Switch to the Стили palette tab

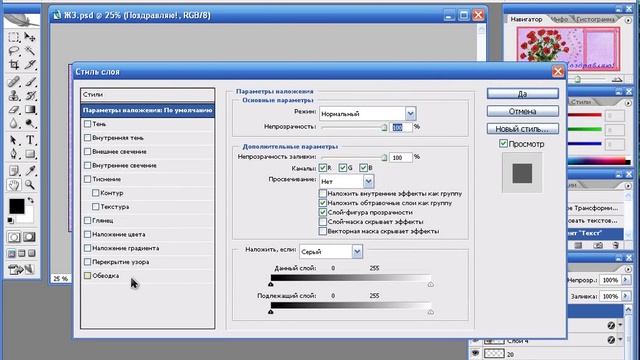click(x=581, y=102)
